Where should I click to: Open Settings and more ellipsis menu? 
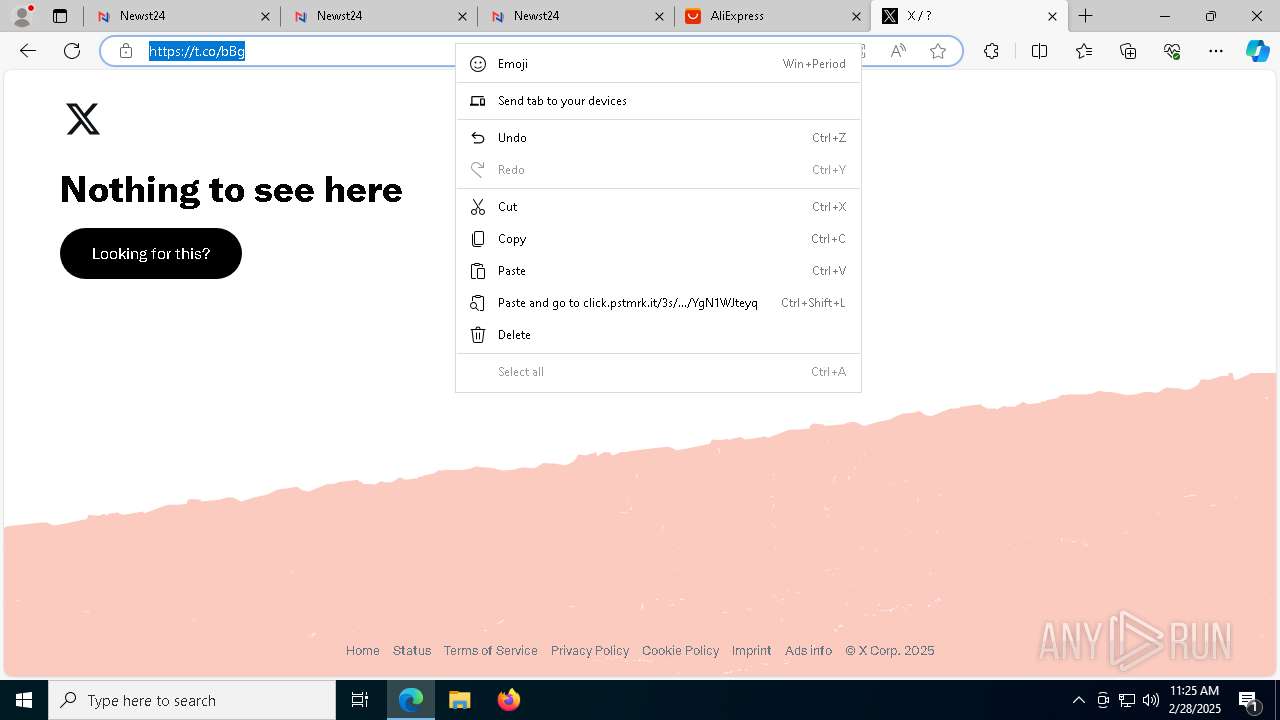[x=1216, y=51]
